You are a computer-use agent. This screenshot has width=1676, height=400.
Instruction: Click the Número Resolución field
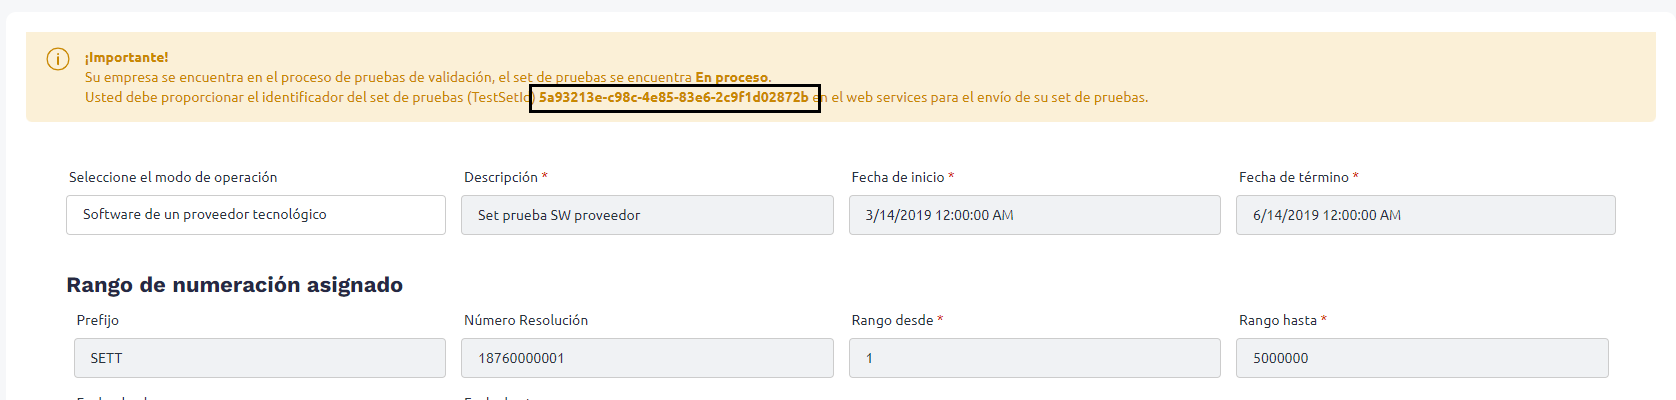647,358
